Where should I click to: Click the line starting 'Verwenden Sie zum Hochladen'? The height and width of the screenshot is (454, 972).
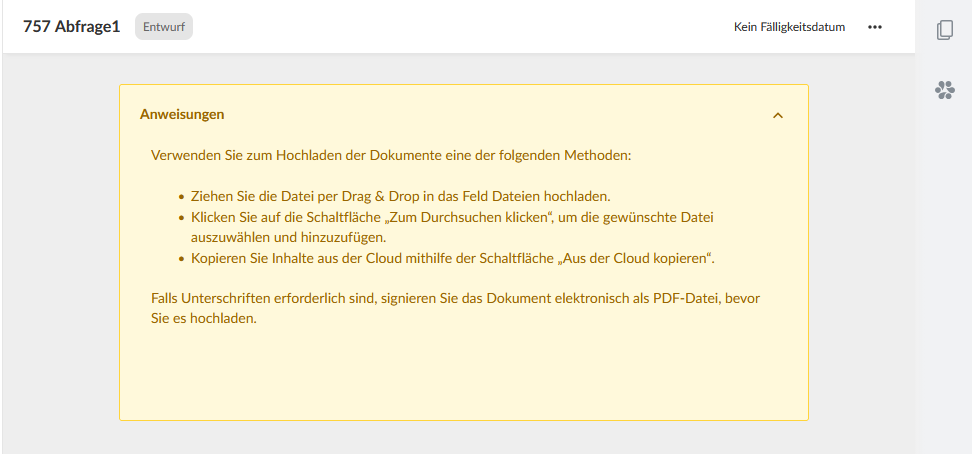(391, 155)
